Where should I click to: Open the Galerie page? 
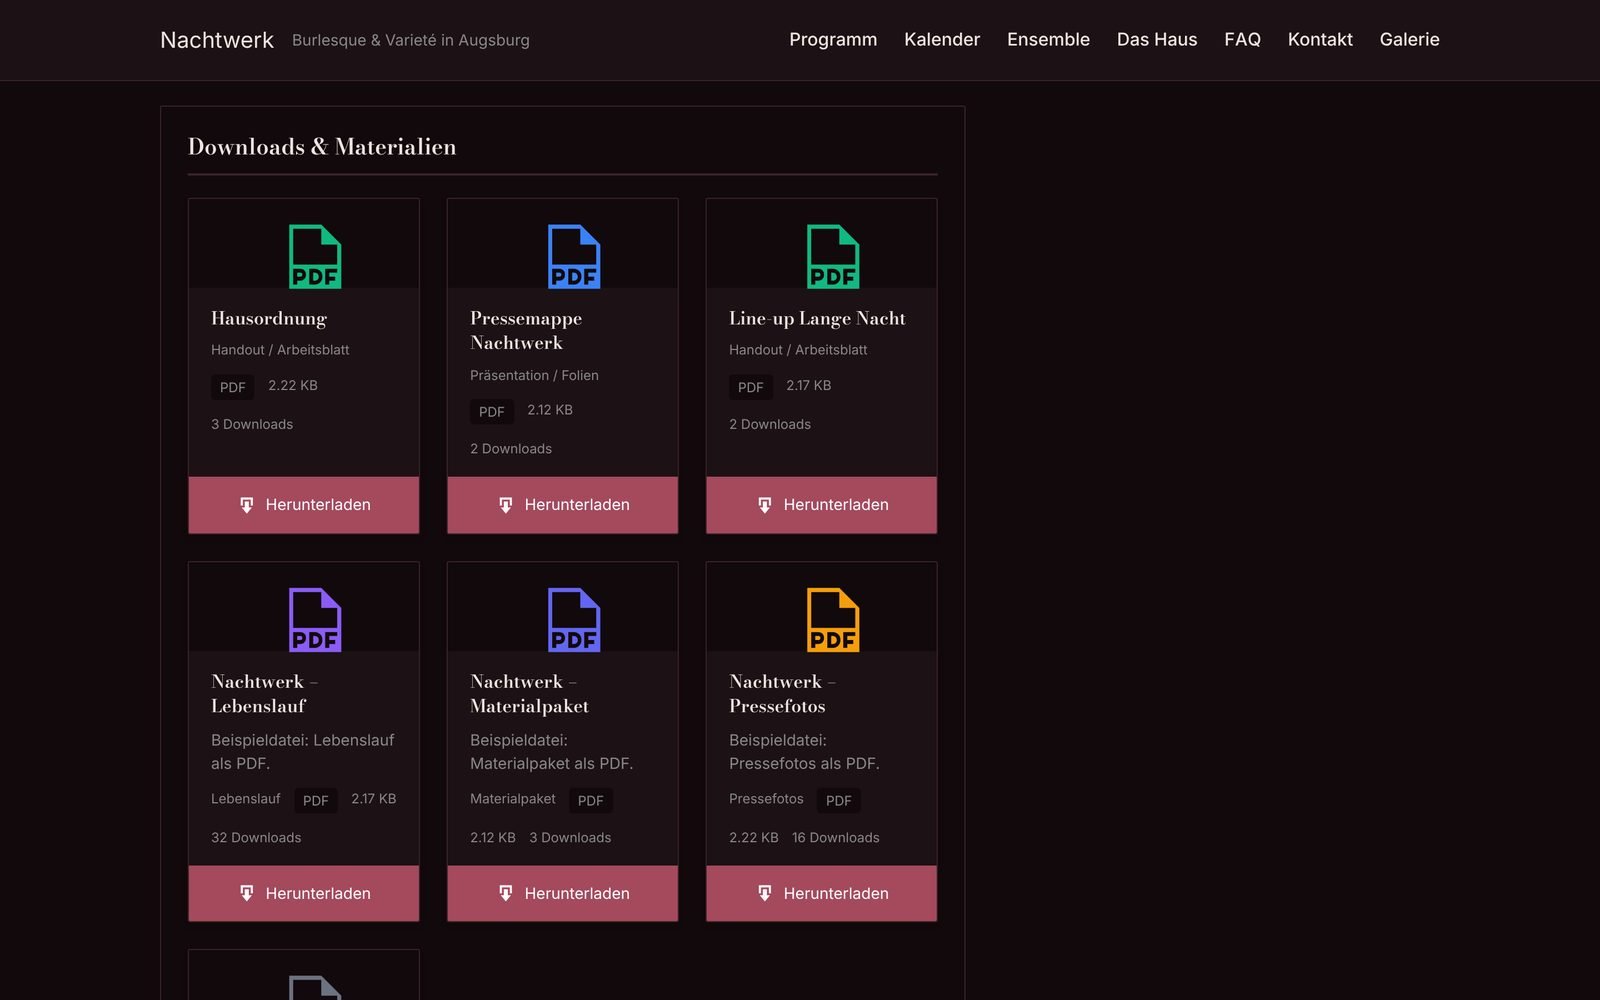[x=1410, y=40]
